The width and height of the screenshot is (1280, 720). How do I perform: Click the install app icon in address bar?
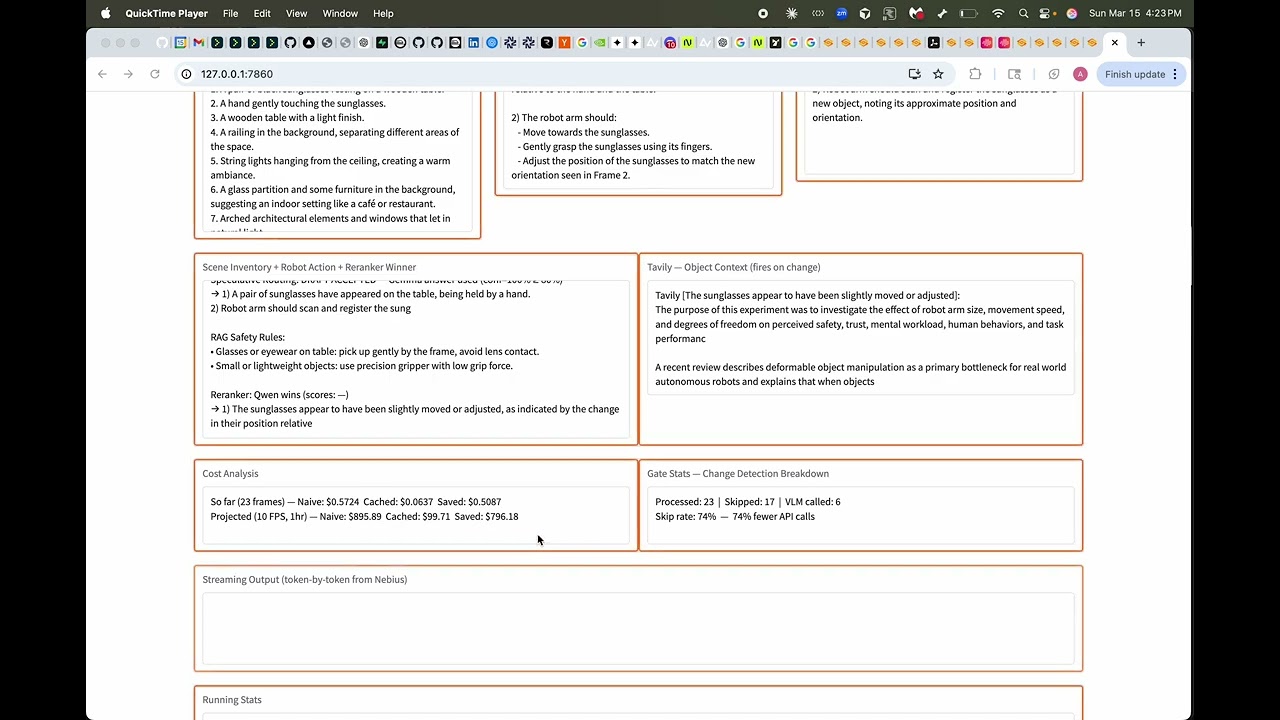pyautogui.click(x=914, y=74)
